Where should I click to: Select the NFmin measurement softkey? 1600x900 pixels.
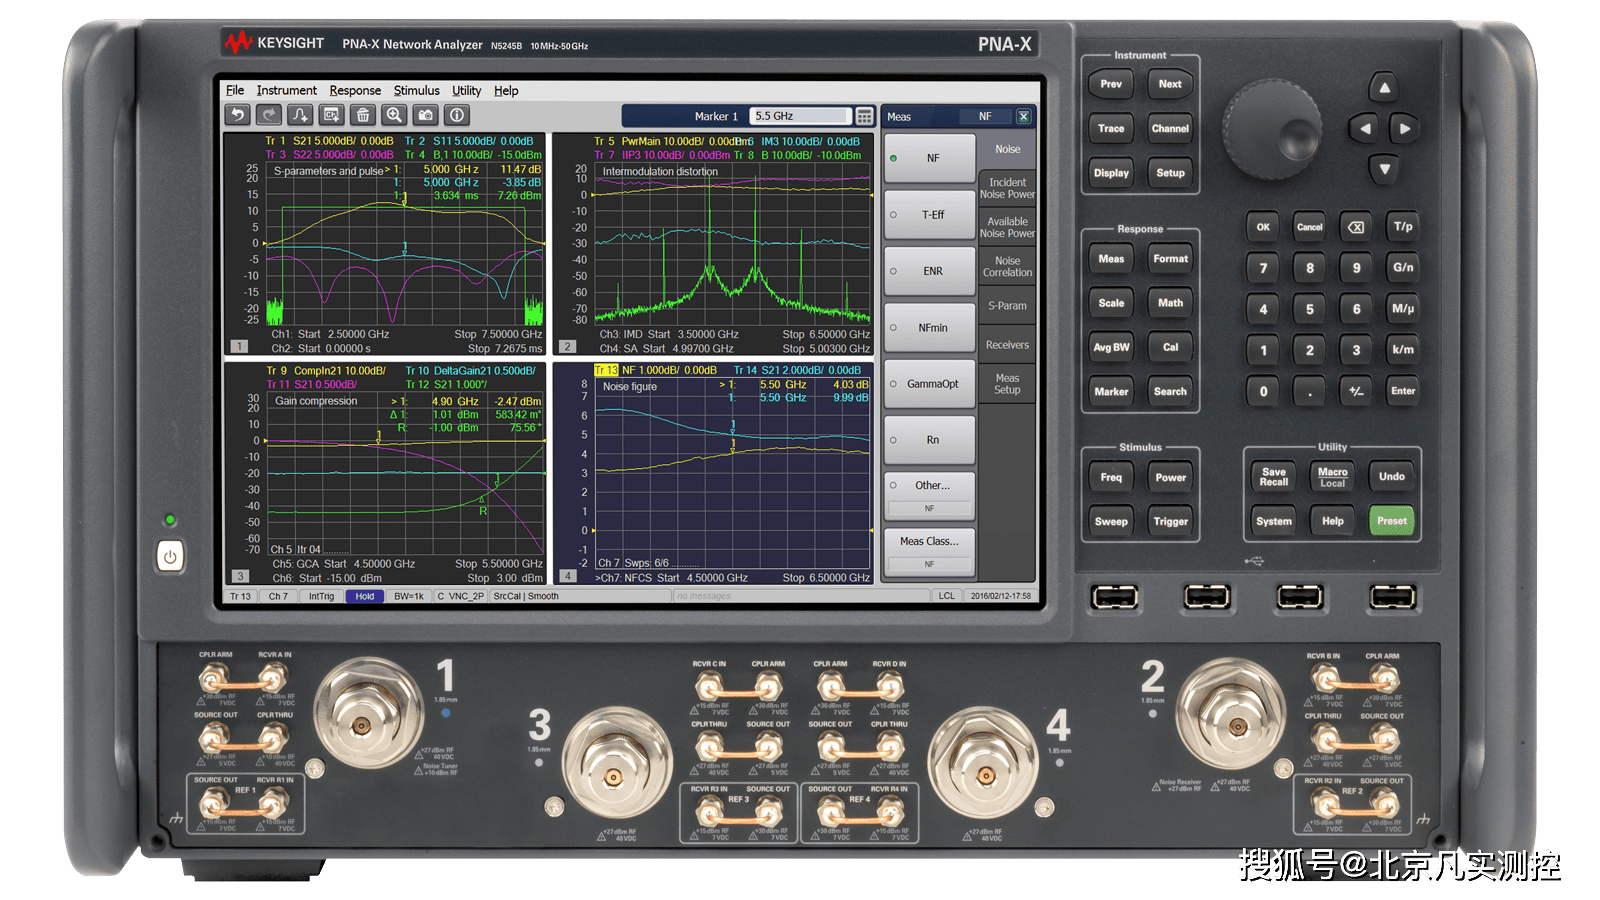[x=930, y=327]
